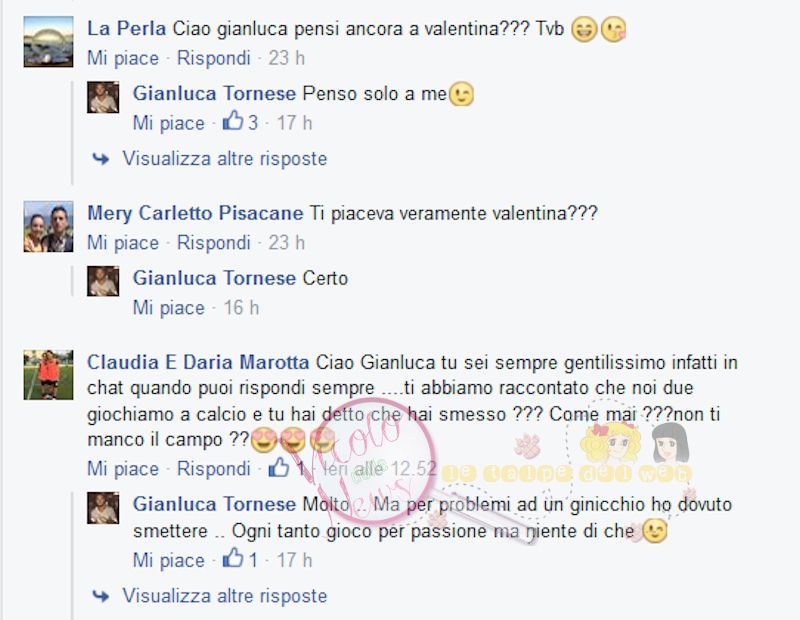Open Claudia E Daria Marotta's avatar
800x620 pixels.
tap(48, 375)
